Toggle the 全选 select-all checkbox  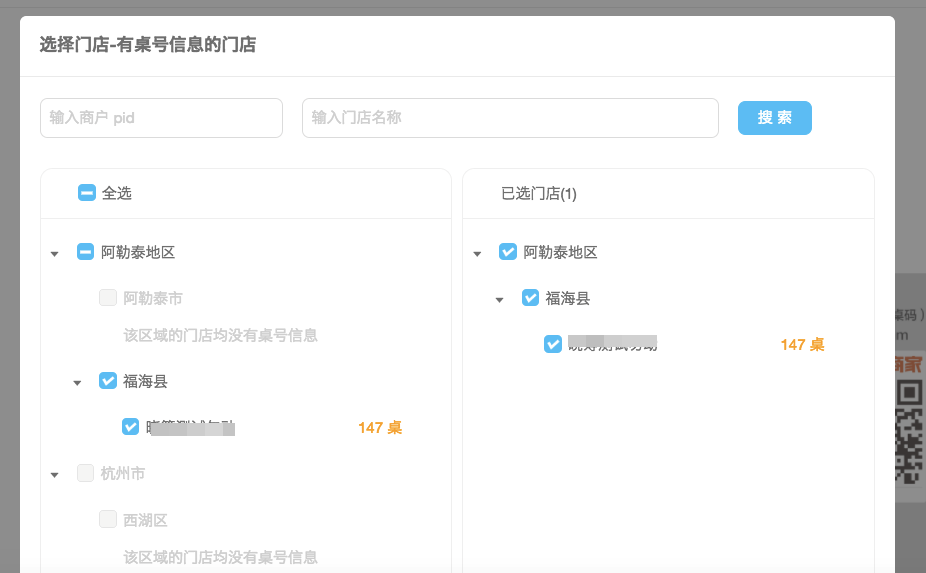[x=87, y=193]
